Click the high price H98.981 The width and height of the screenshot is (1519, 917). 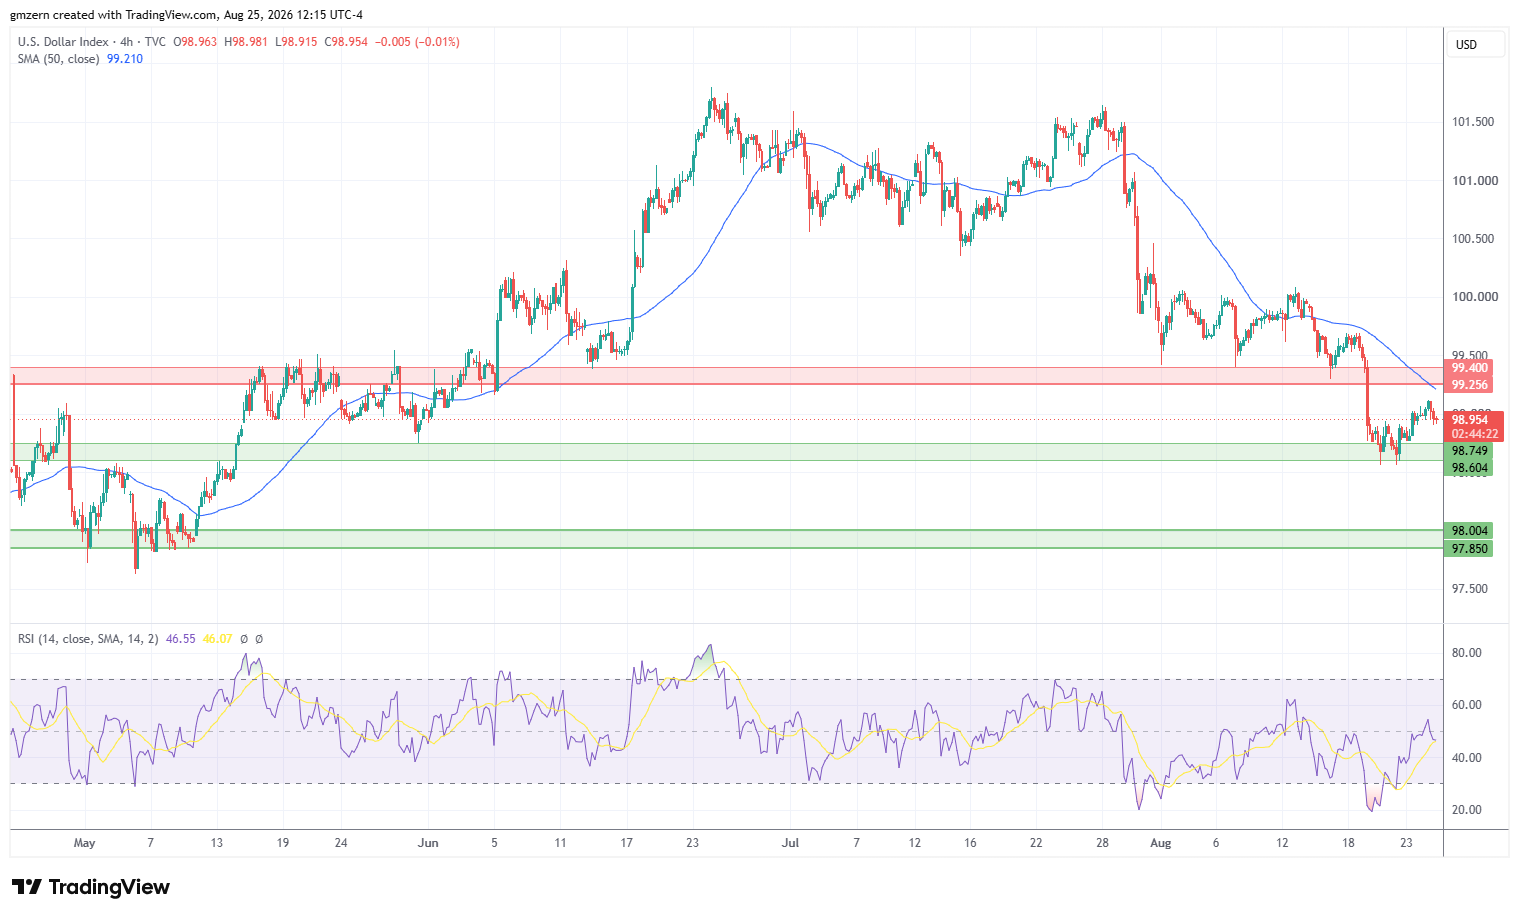coord(246,42)
